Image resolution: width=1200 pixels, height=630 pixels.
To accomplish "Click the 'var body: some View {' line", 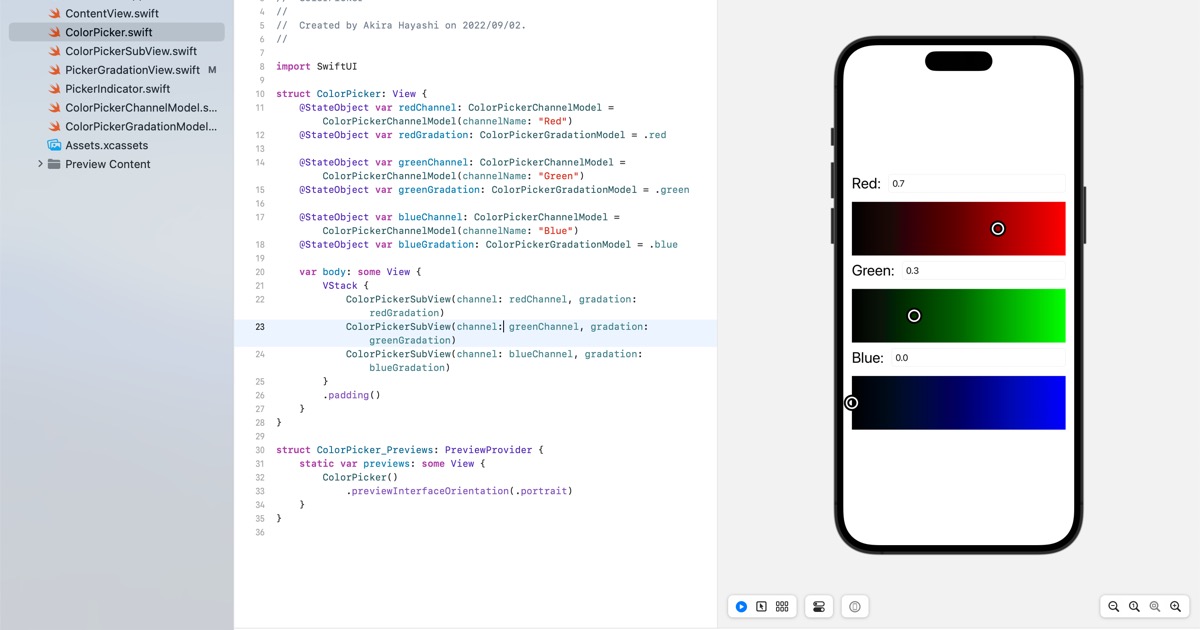I will (360, 272).
